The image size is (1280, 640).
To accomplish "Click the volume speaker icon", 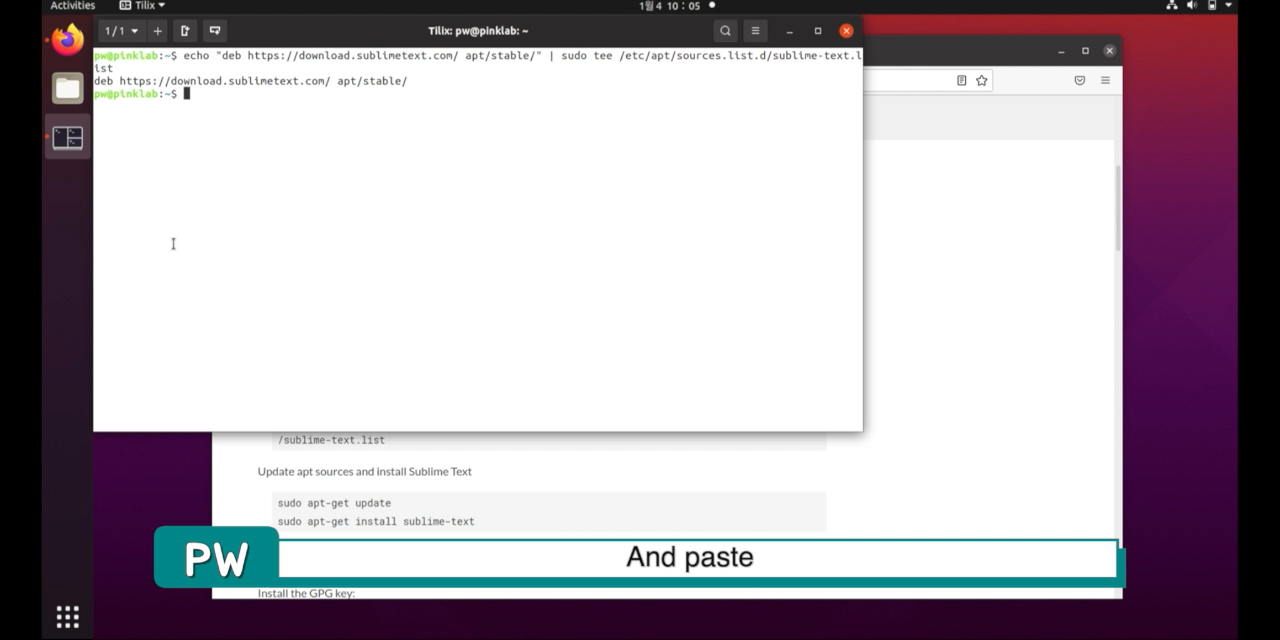I will (1192, 6).
